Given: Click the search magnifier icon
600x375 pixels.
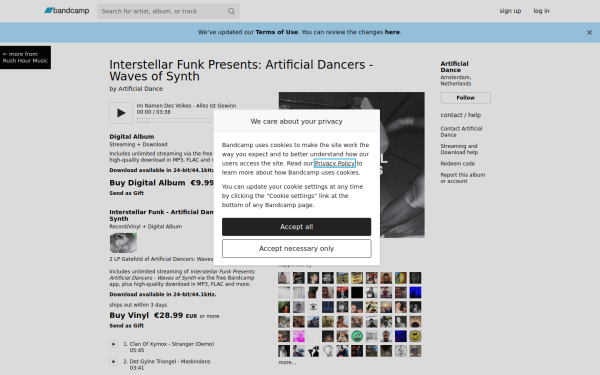Looking at the screenshot, I should pyautogui.click(x=231, y=11).
